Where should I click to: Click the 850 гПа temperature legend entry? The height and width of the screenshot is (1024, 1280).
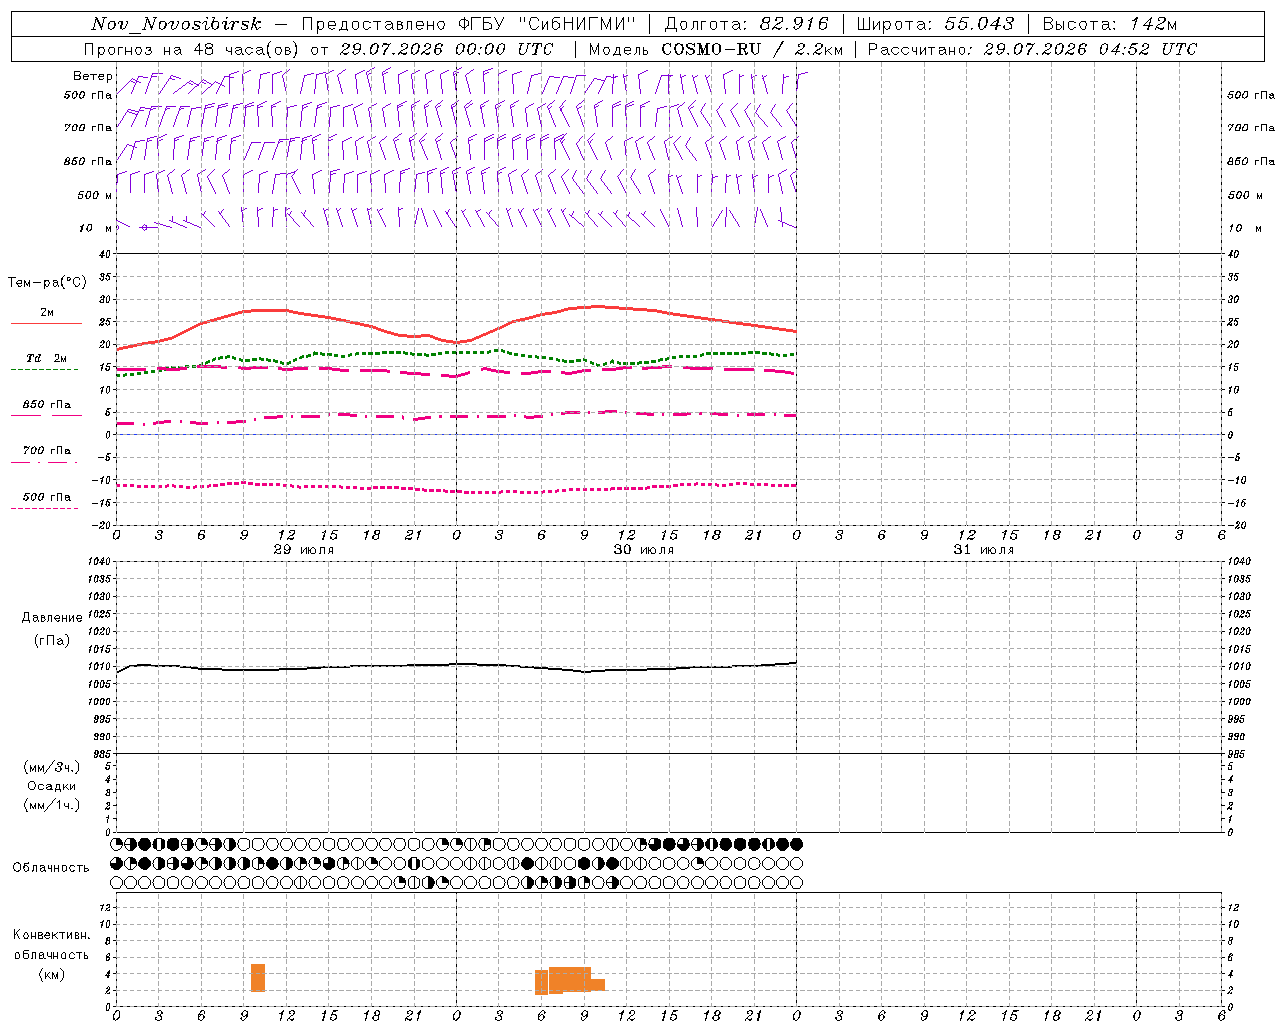click(46, 405)
